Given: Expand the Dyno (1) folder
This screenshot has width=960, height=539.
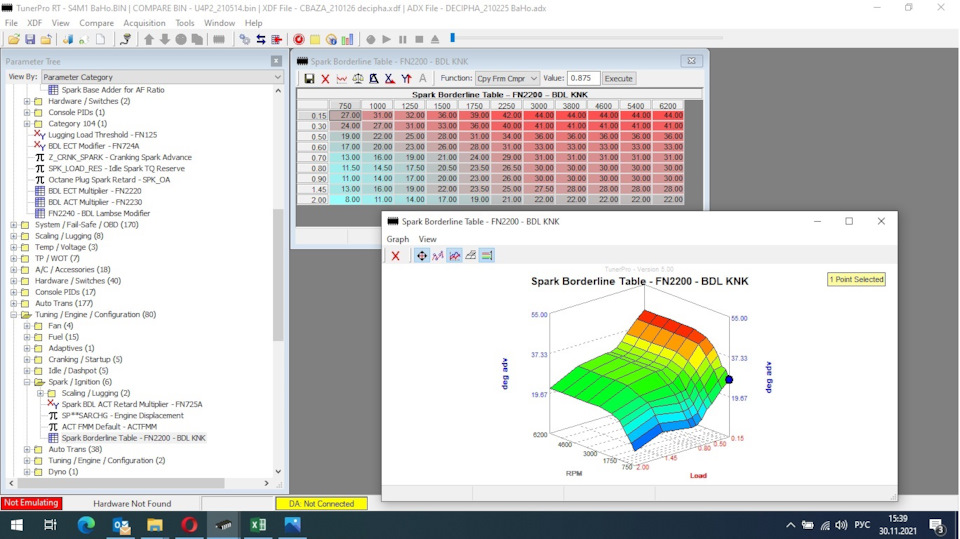Looking at the screenshot, I should click(27, 472).
